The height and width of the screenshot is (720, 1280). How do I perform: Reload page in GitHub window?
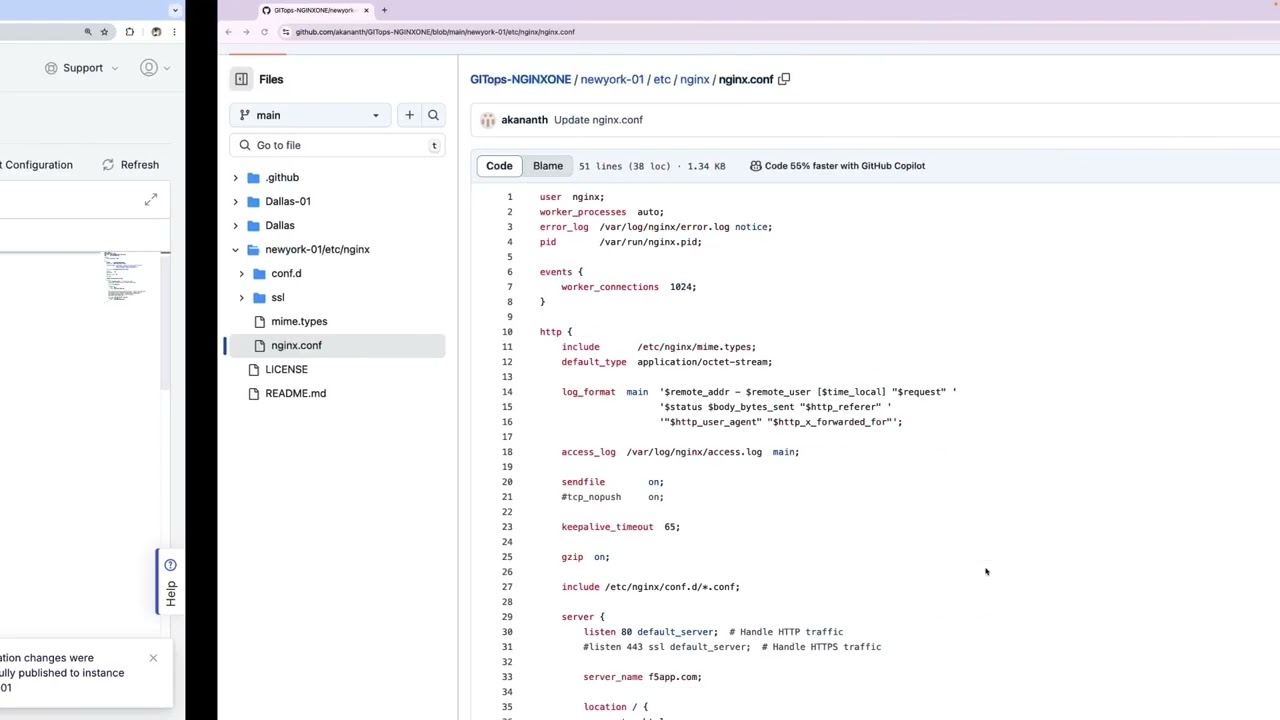(x=264, y=32)
